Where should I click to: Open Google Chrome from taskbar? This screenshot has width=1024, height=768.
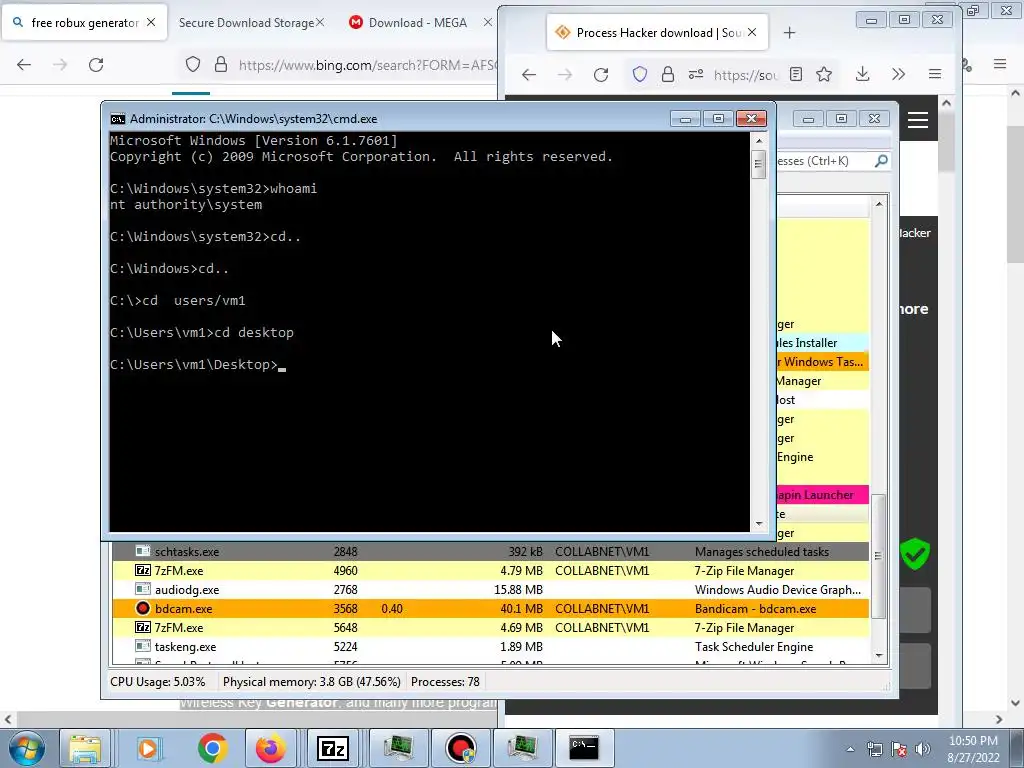(x=212, y=748)
